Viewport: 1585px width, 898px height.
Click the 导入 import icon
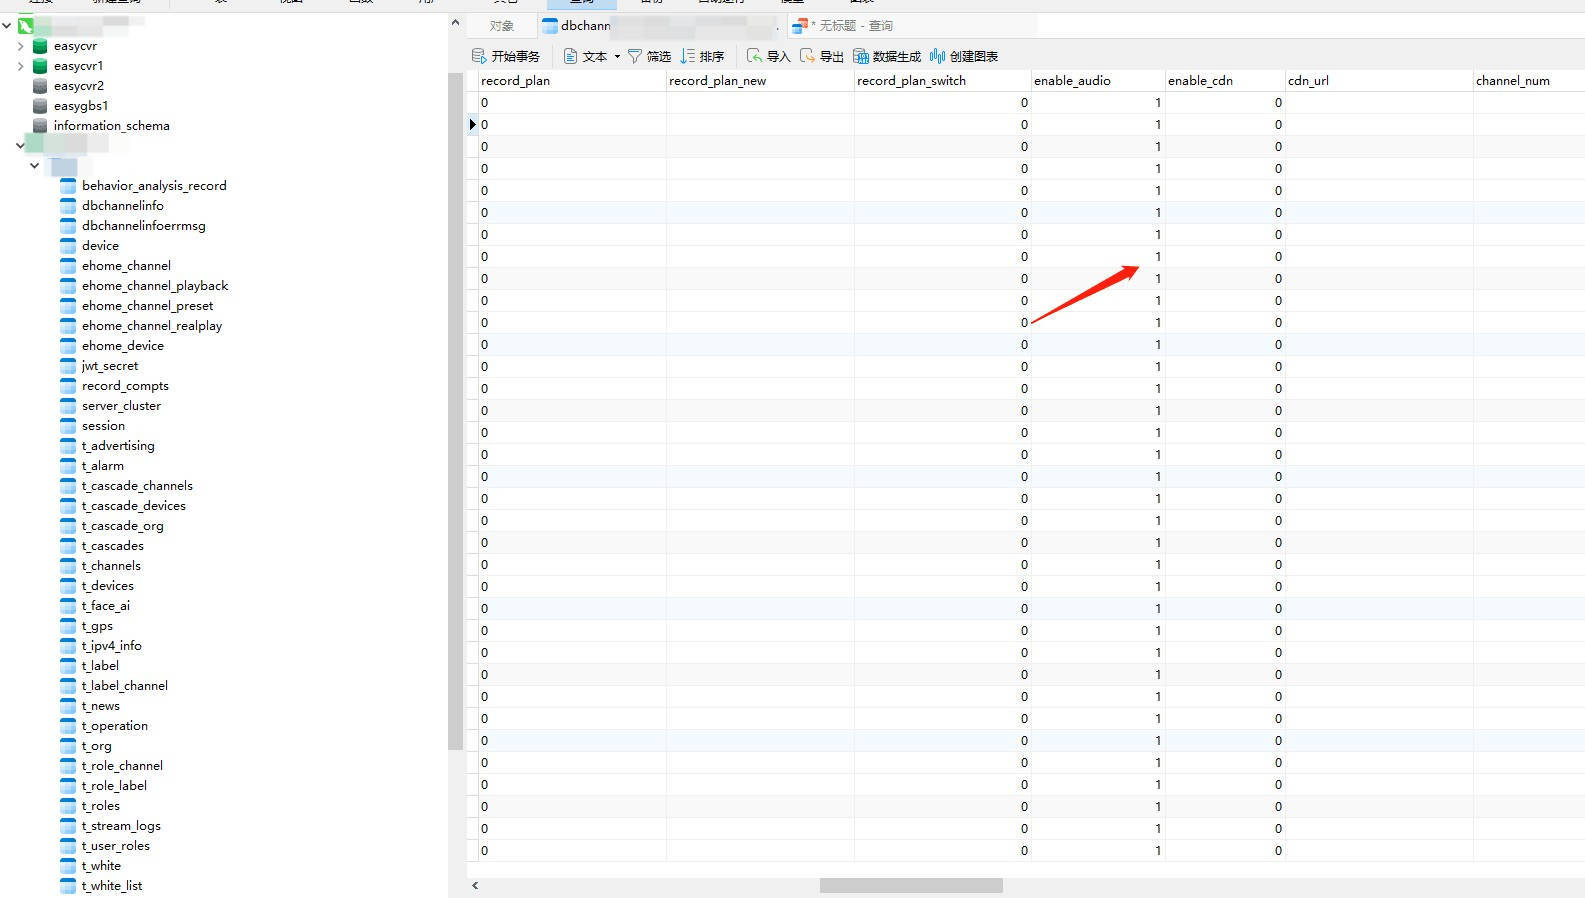[754, 56]
